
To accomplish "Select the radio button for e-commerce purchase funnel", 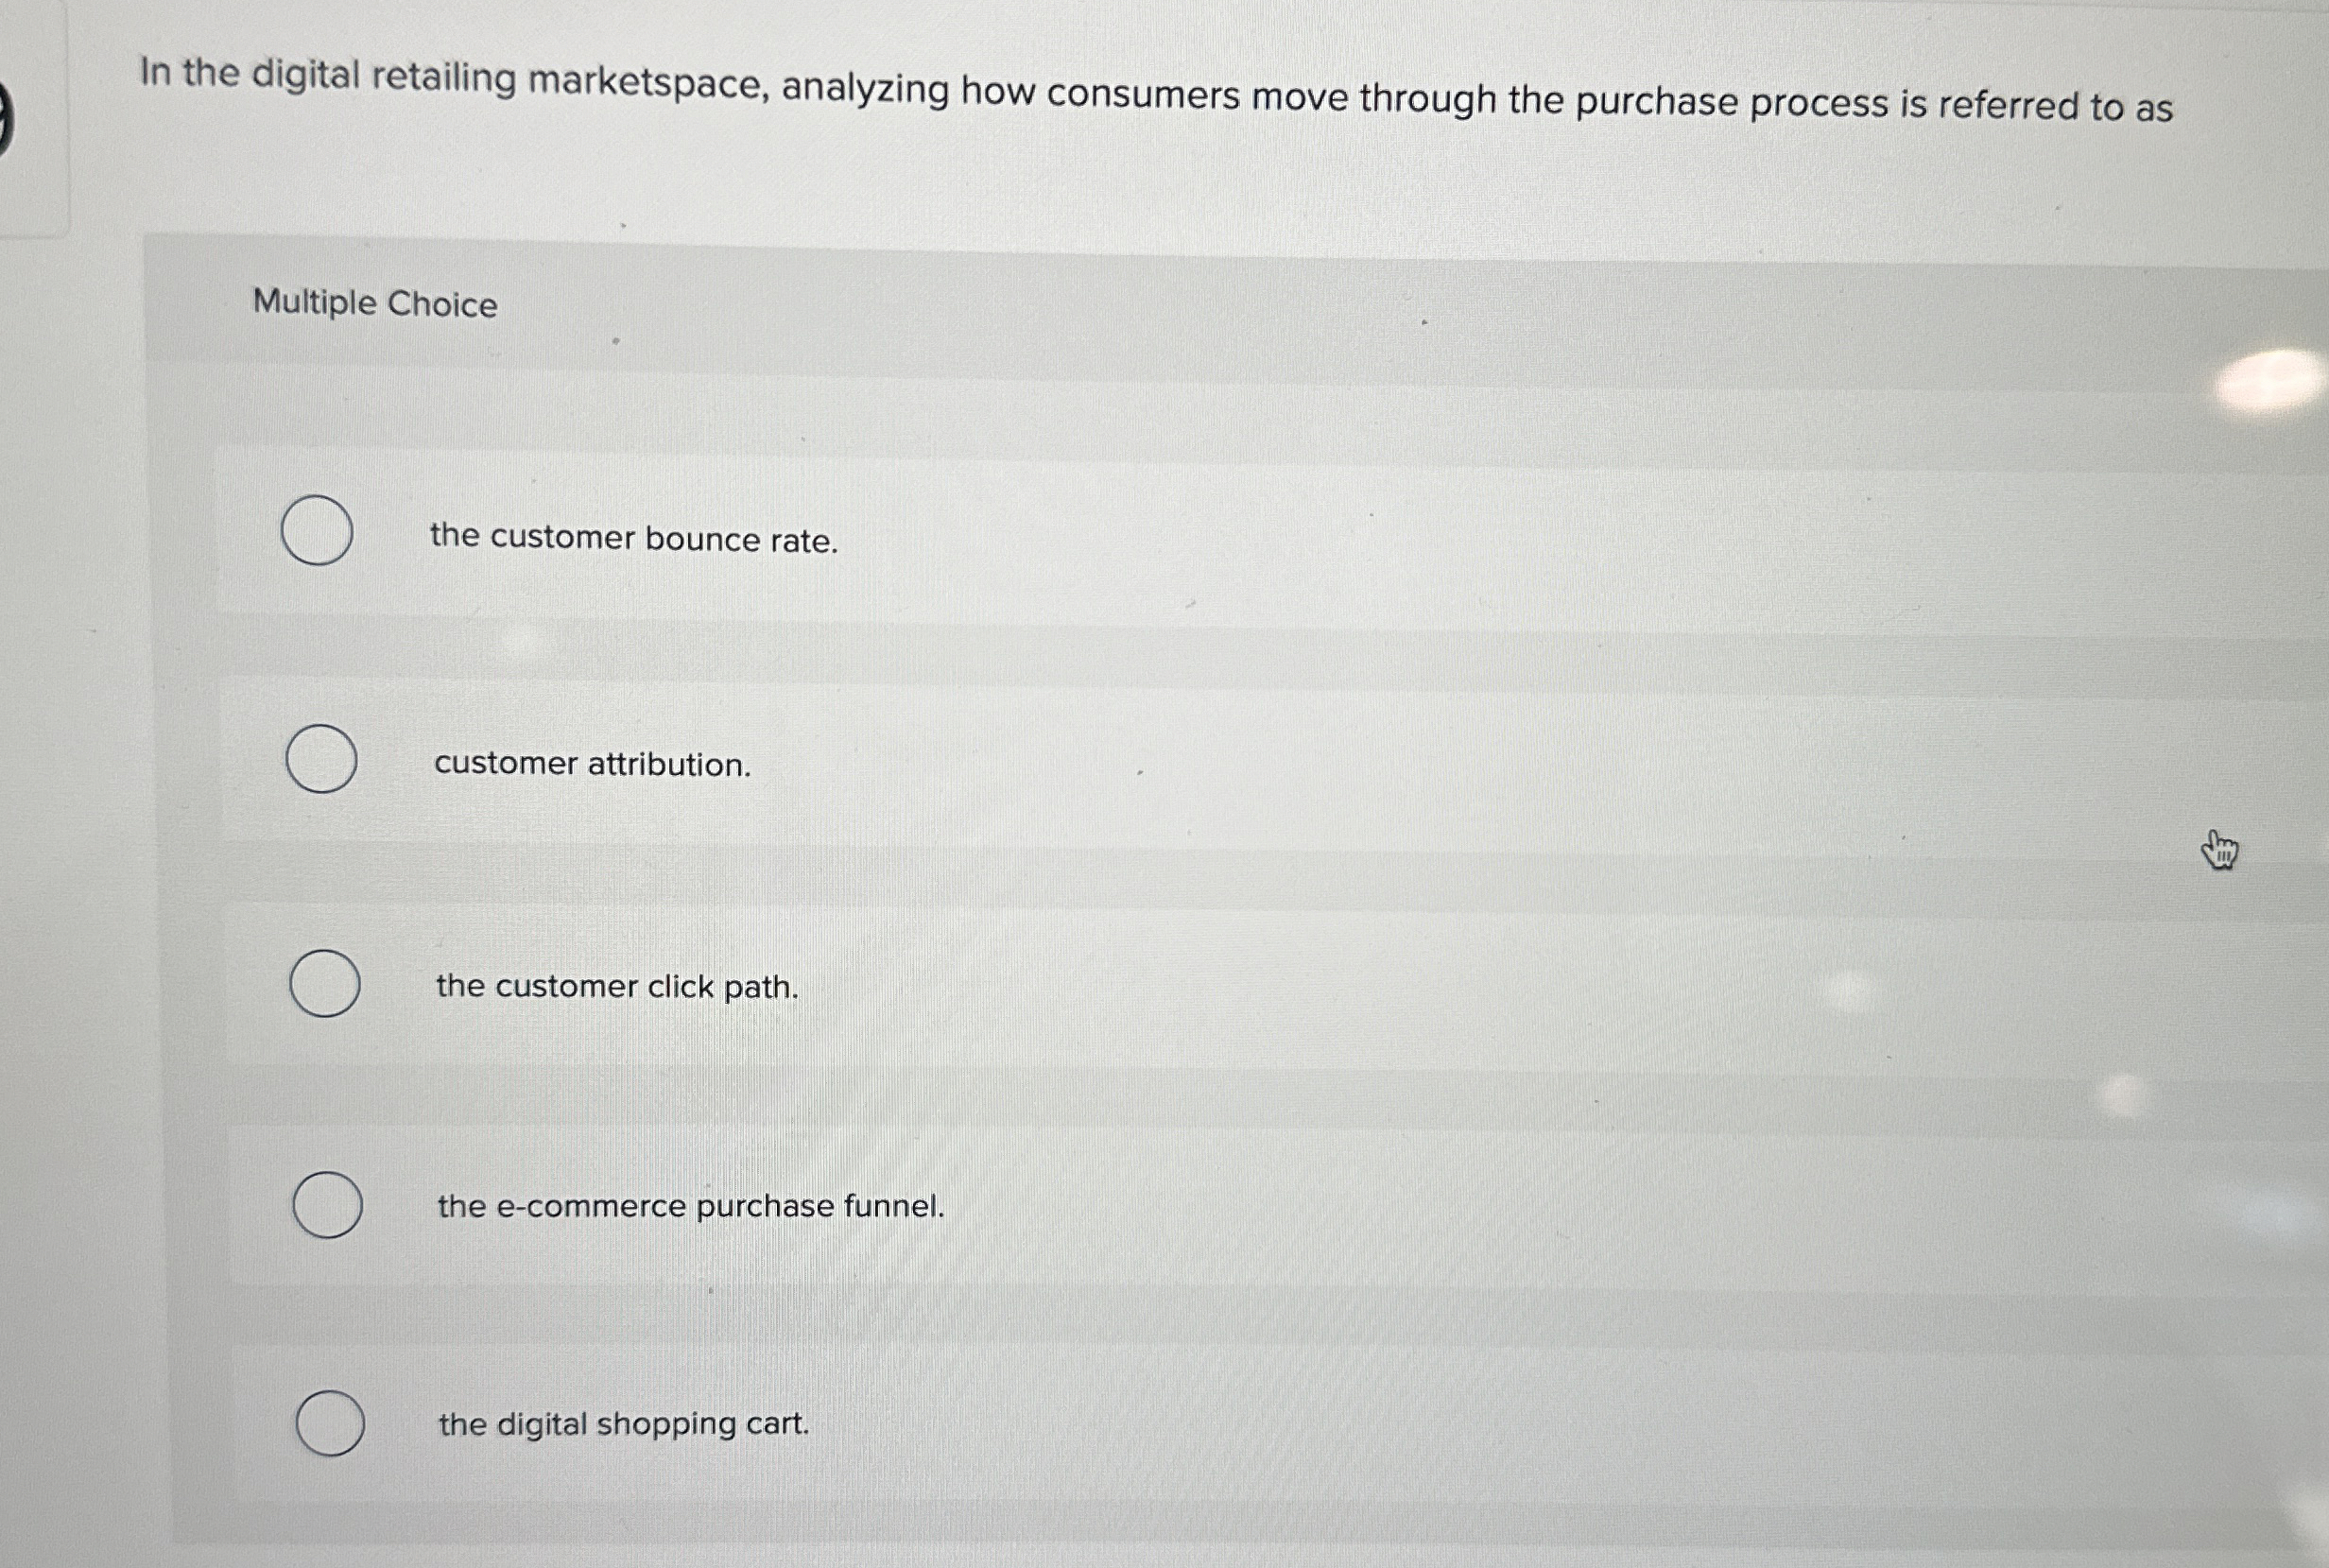I will [x=328, y=1207].
